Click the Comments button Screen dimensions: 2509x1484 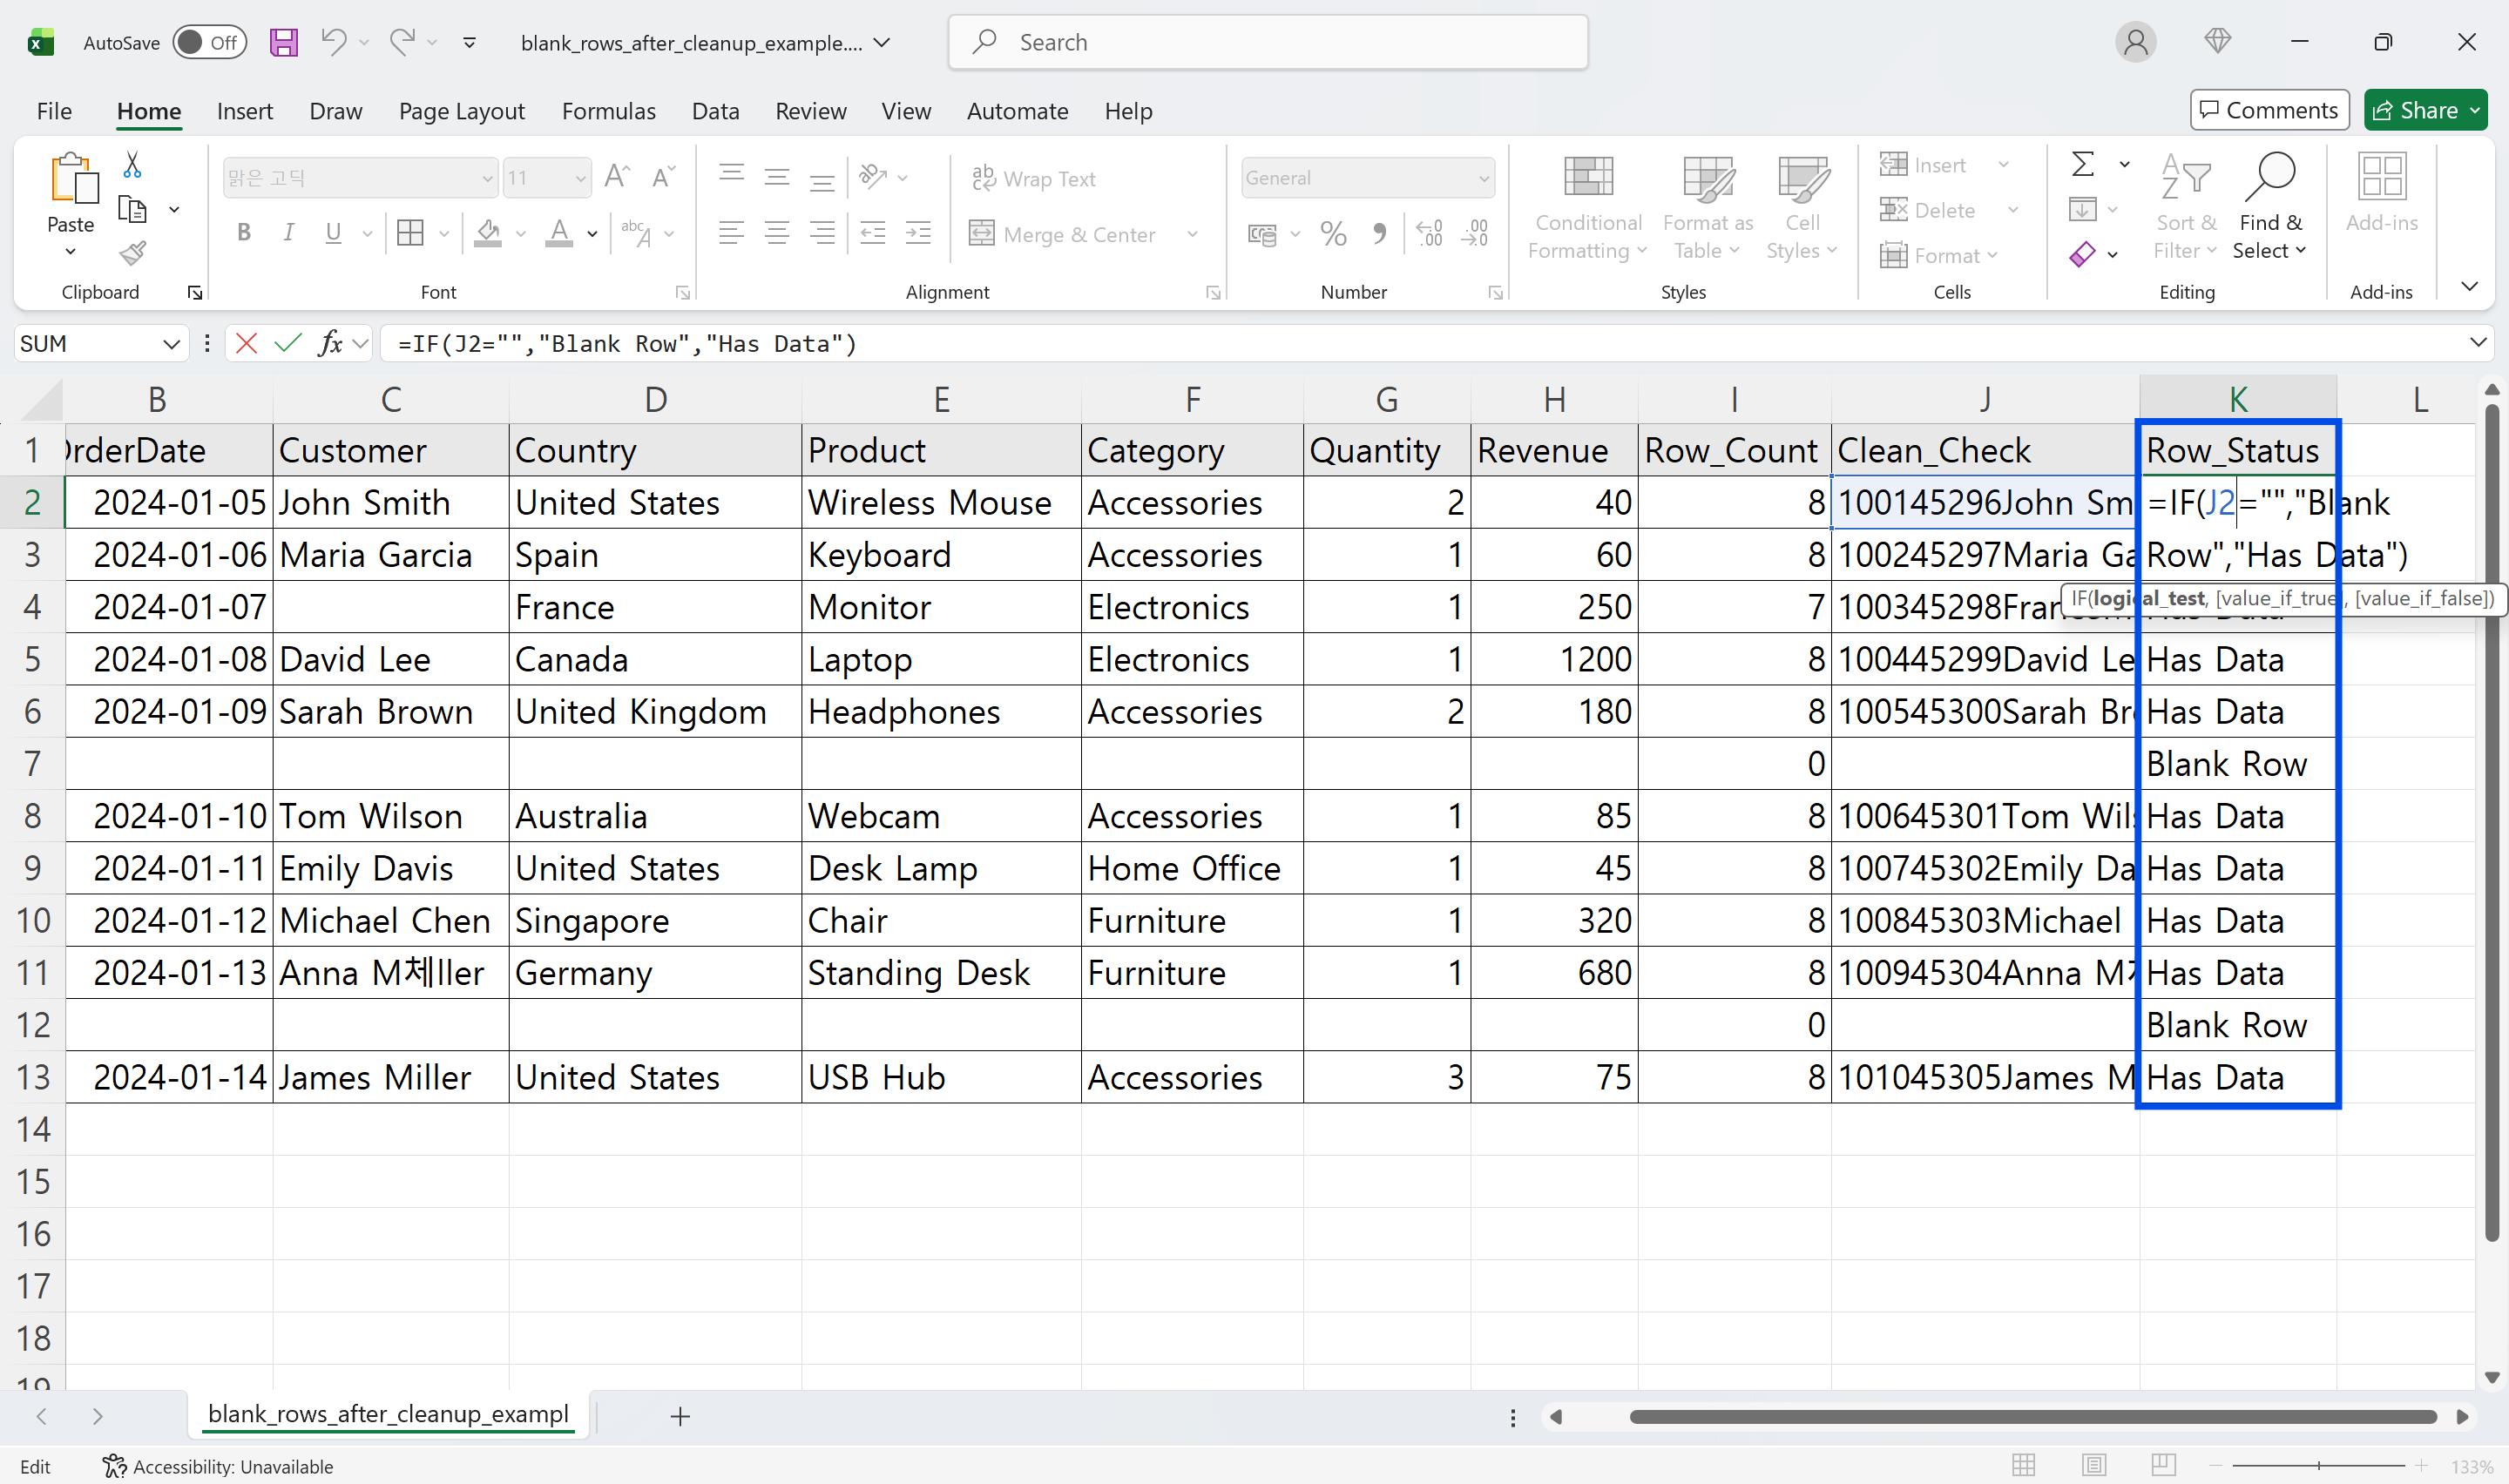point(2269,110)
